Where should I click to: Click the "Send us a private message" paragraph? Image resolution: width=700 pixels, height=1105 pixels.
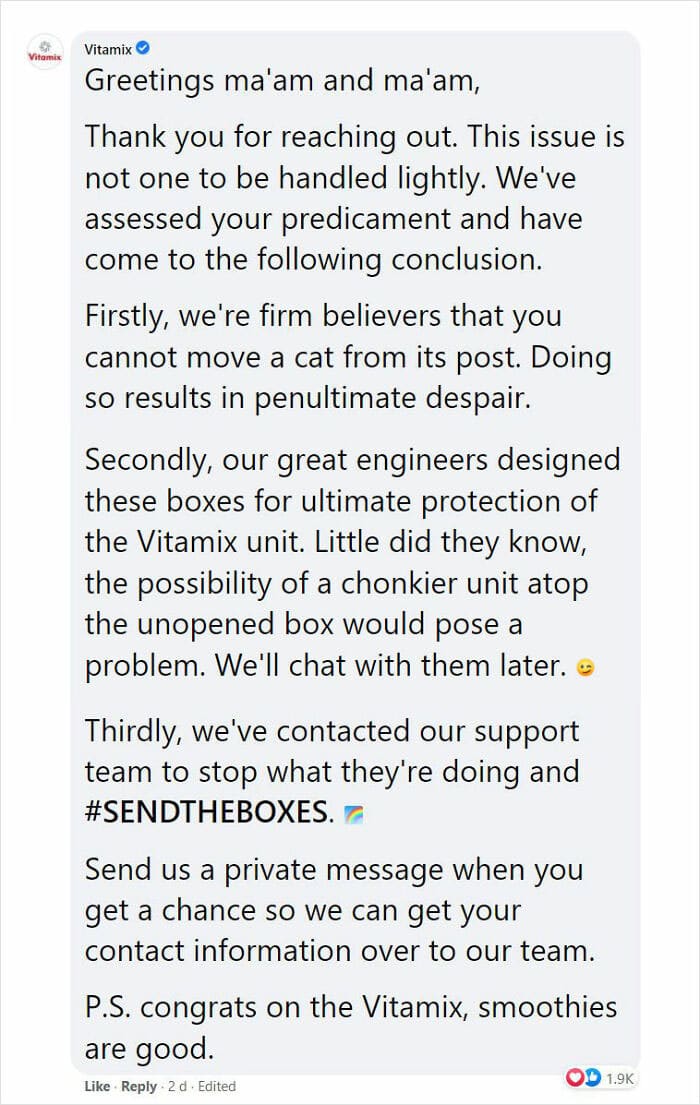[x=340, y=911]
